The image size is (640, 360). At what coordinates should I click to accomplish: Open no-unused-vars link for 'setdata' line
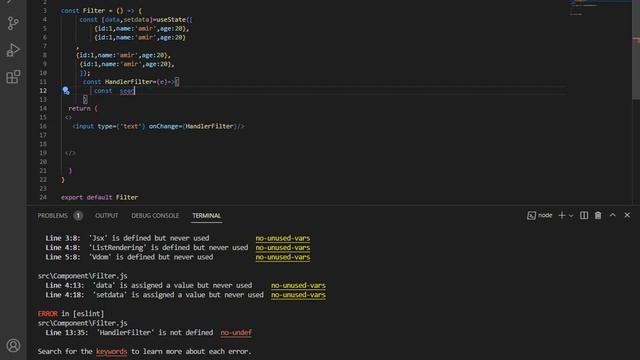(x=298, y=295)
